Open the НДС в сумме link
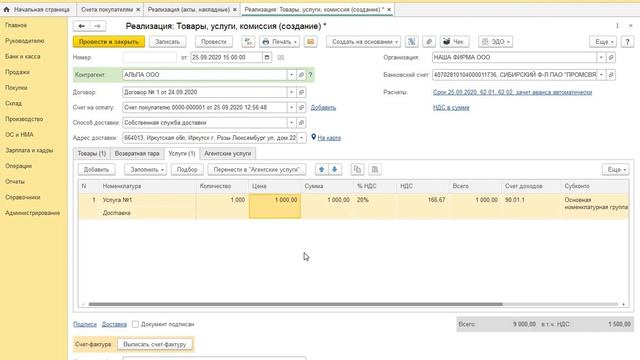The width and height of the screenshot is (640, 360). [x=451, y=108]
